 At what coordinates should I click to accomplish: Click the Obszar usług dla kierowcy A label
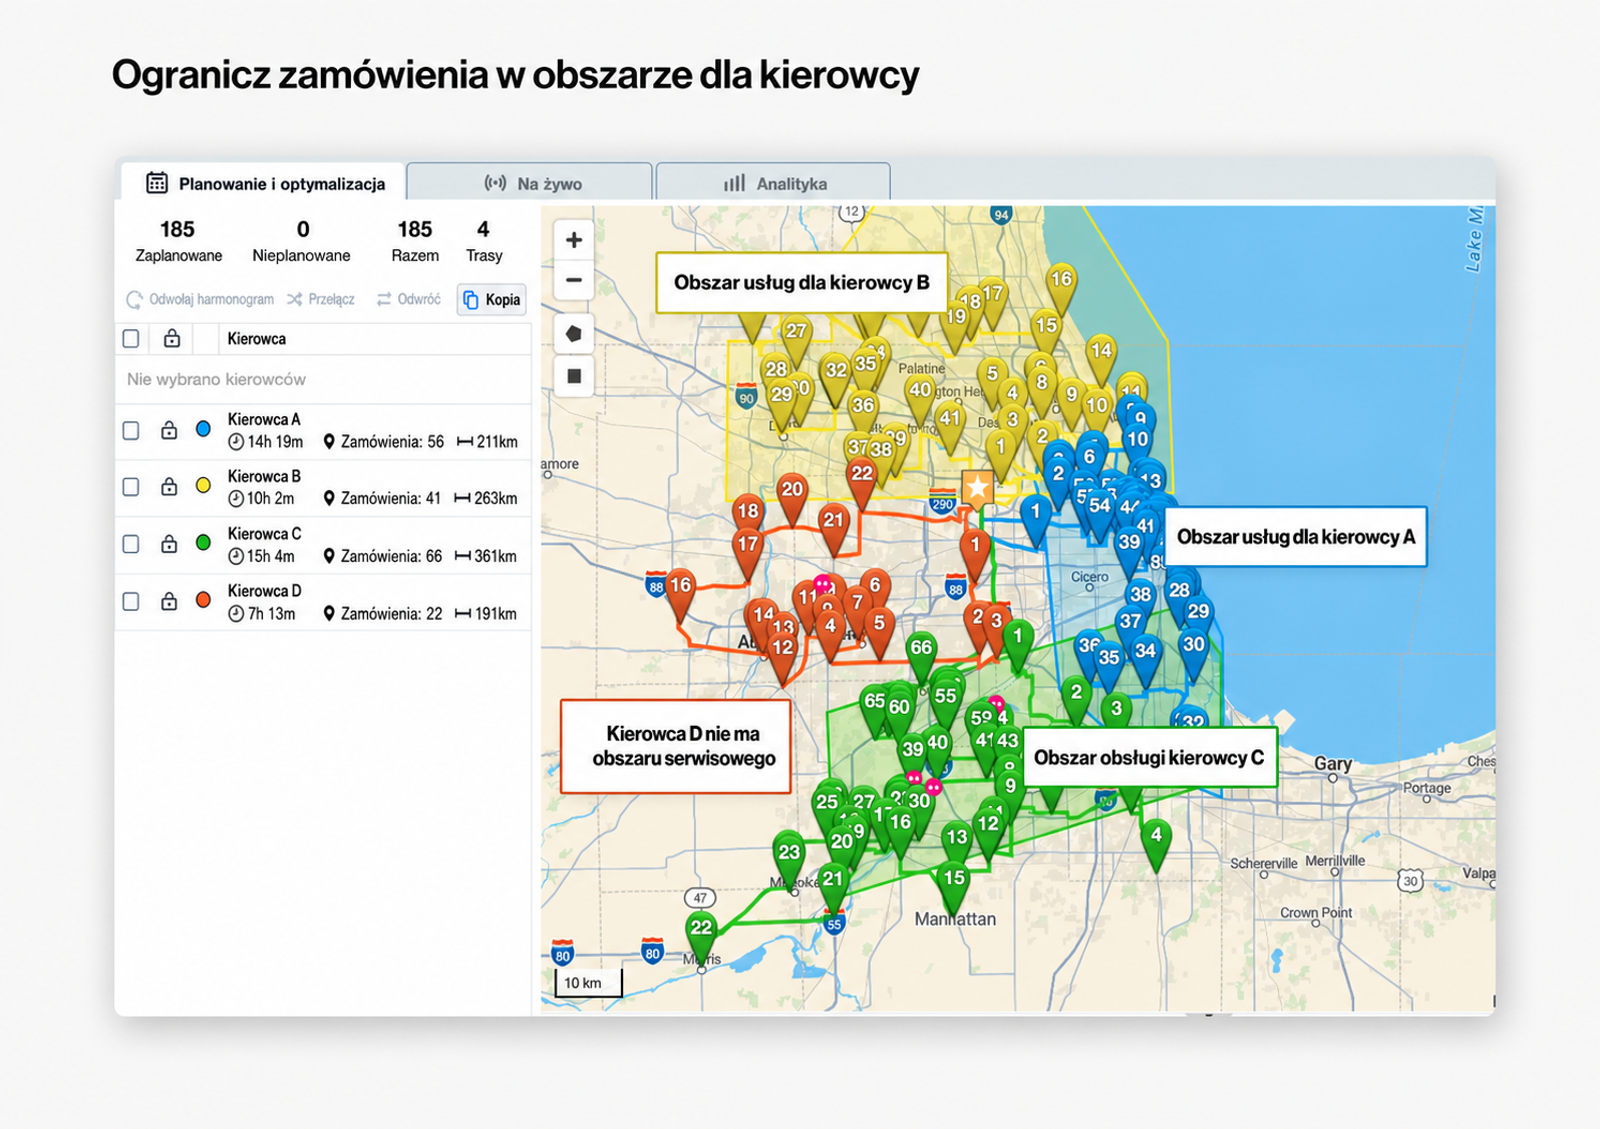[x=1295, y=537]
